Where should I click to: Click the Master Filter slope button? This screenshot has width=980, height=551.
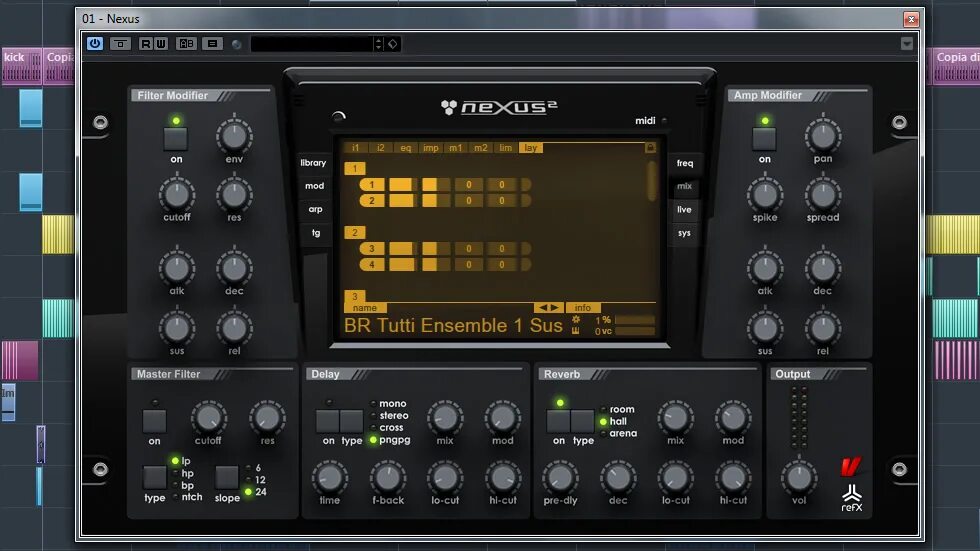[227, 477]
